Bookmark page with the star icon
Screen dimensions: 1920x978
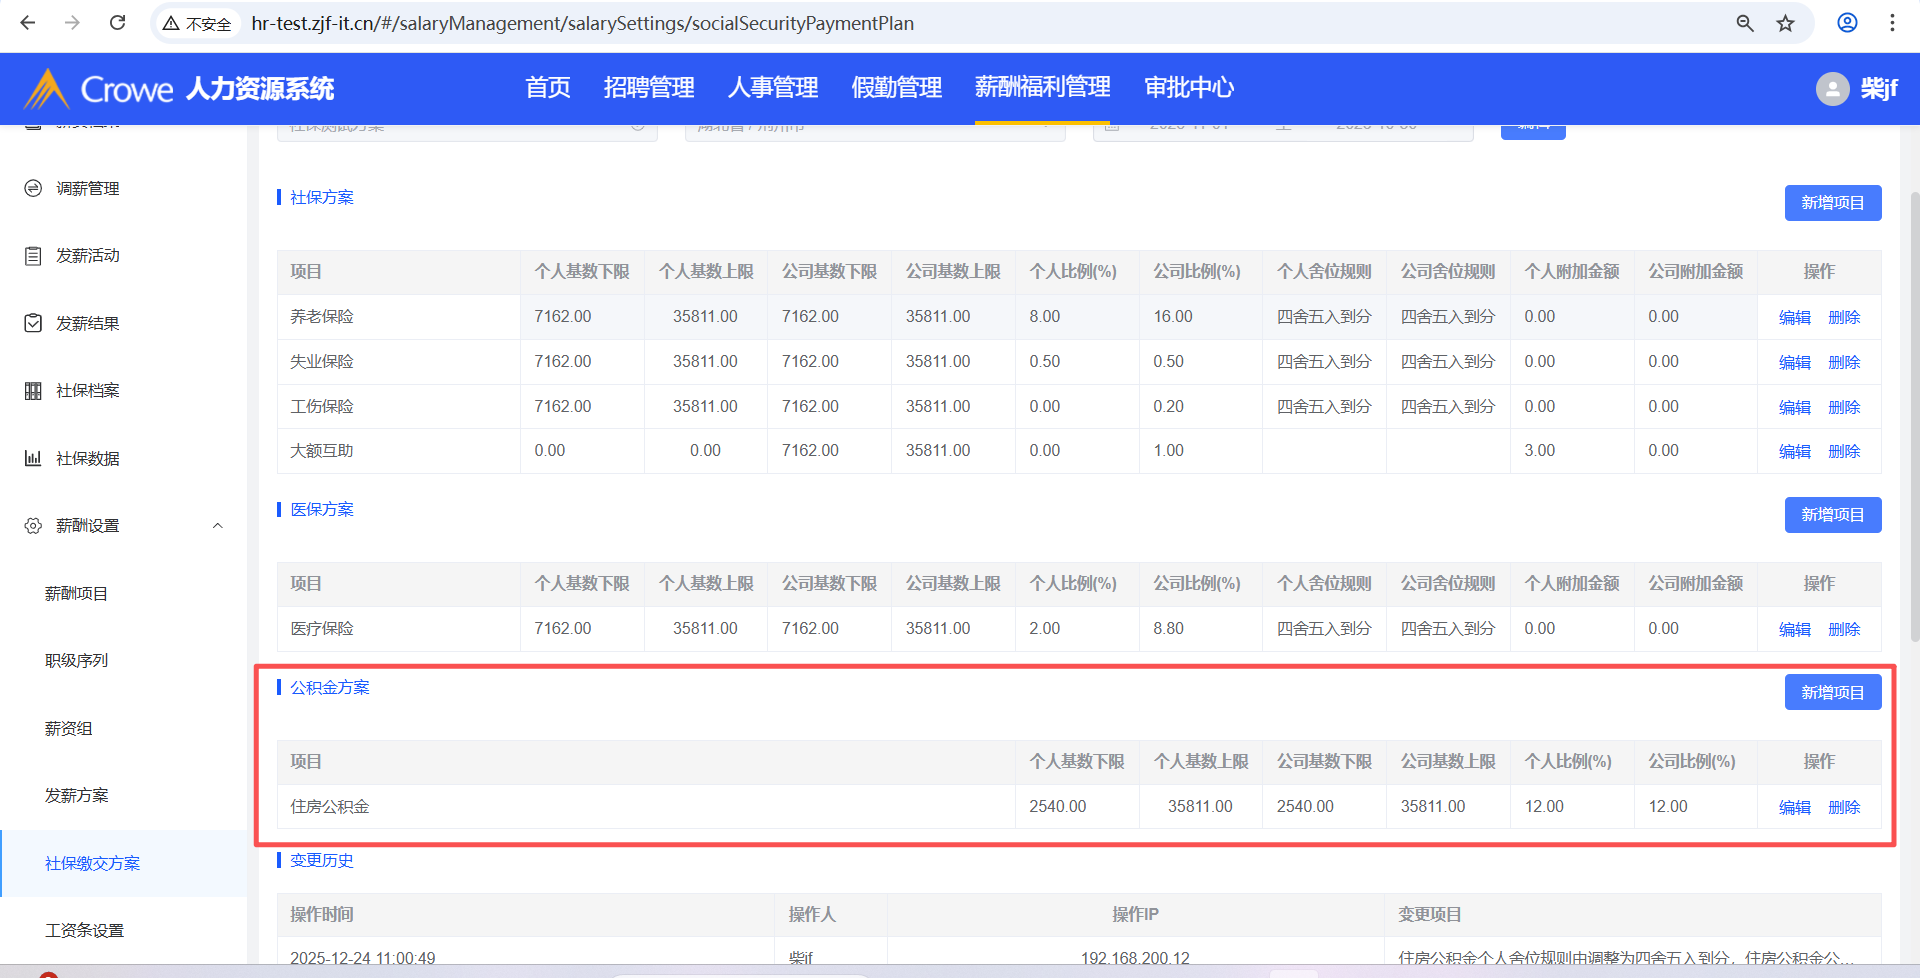coord(1785,23)
